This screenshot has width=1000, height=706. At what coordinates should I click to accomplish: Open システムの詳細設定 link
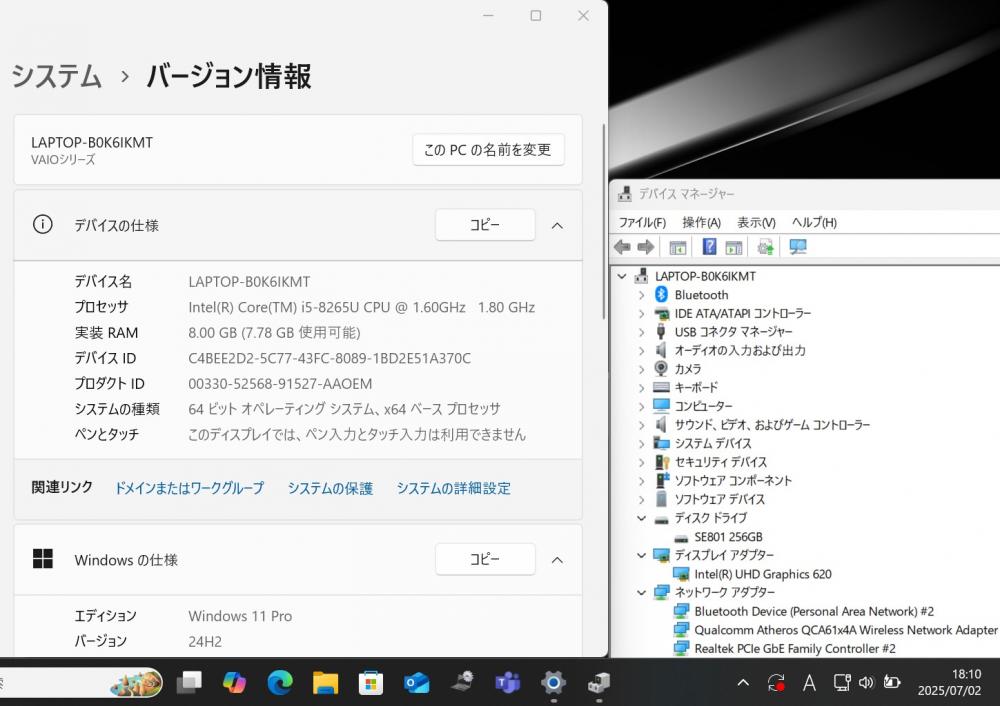point(453,488)
